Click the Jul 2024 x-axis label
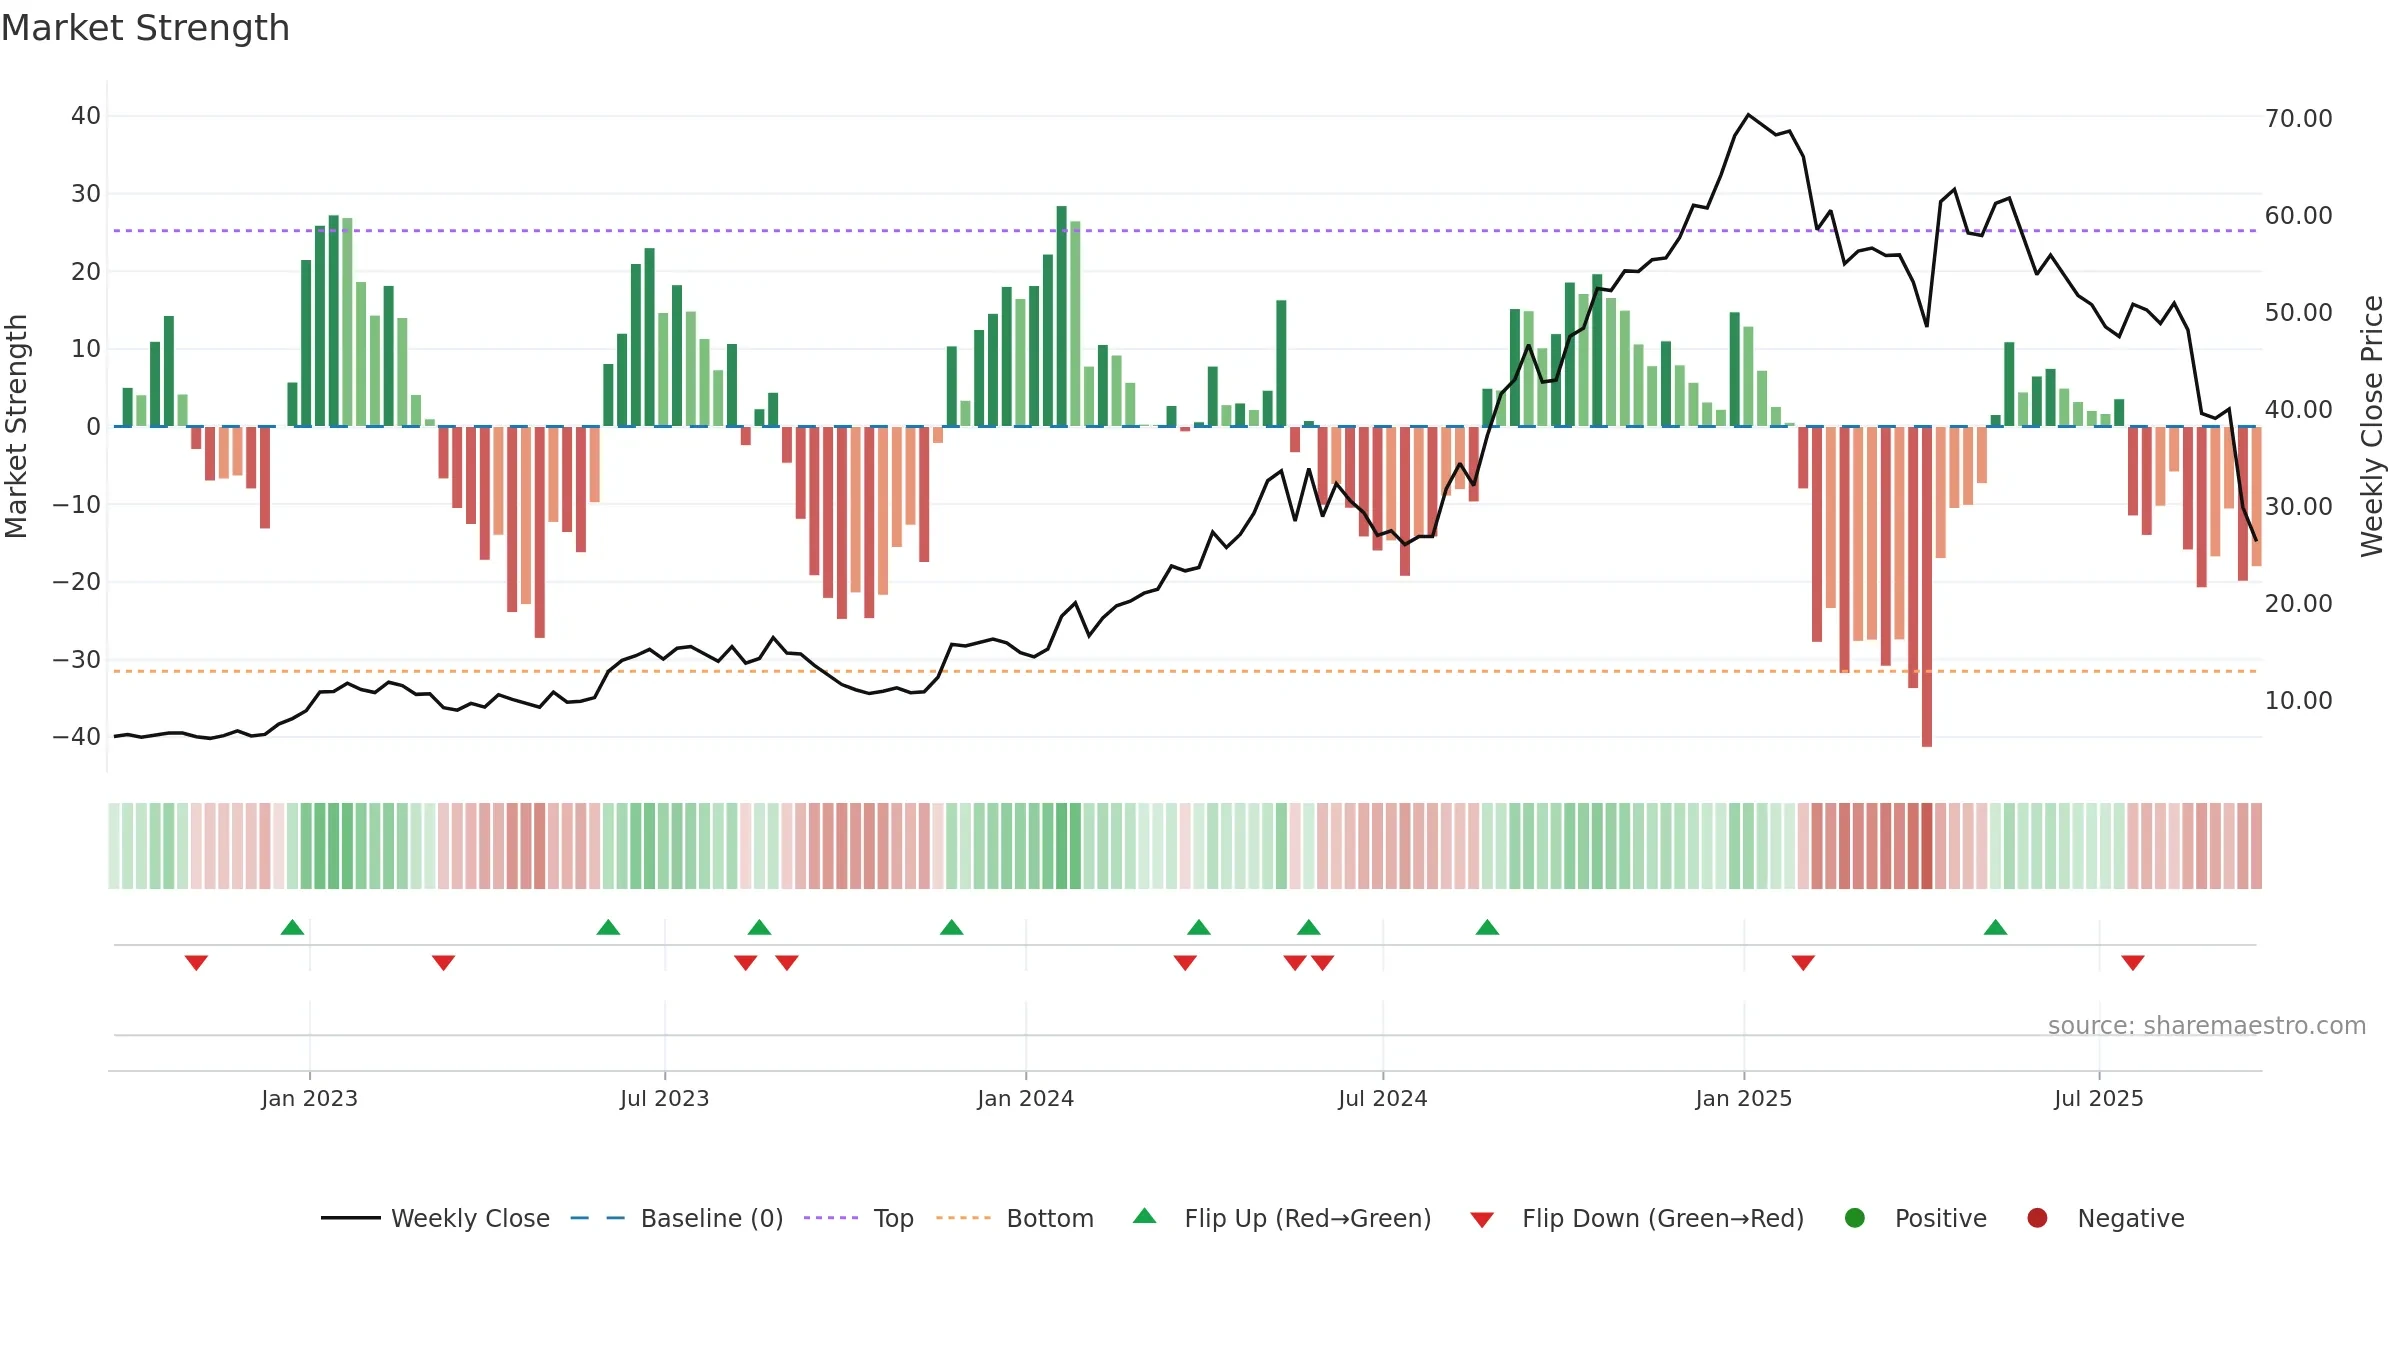This screenshot has width=2400, height=1350. coord(1383,1098)
